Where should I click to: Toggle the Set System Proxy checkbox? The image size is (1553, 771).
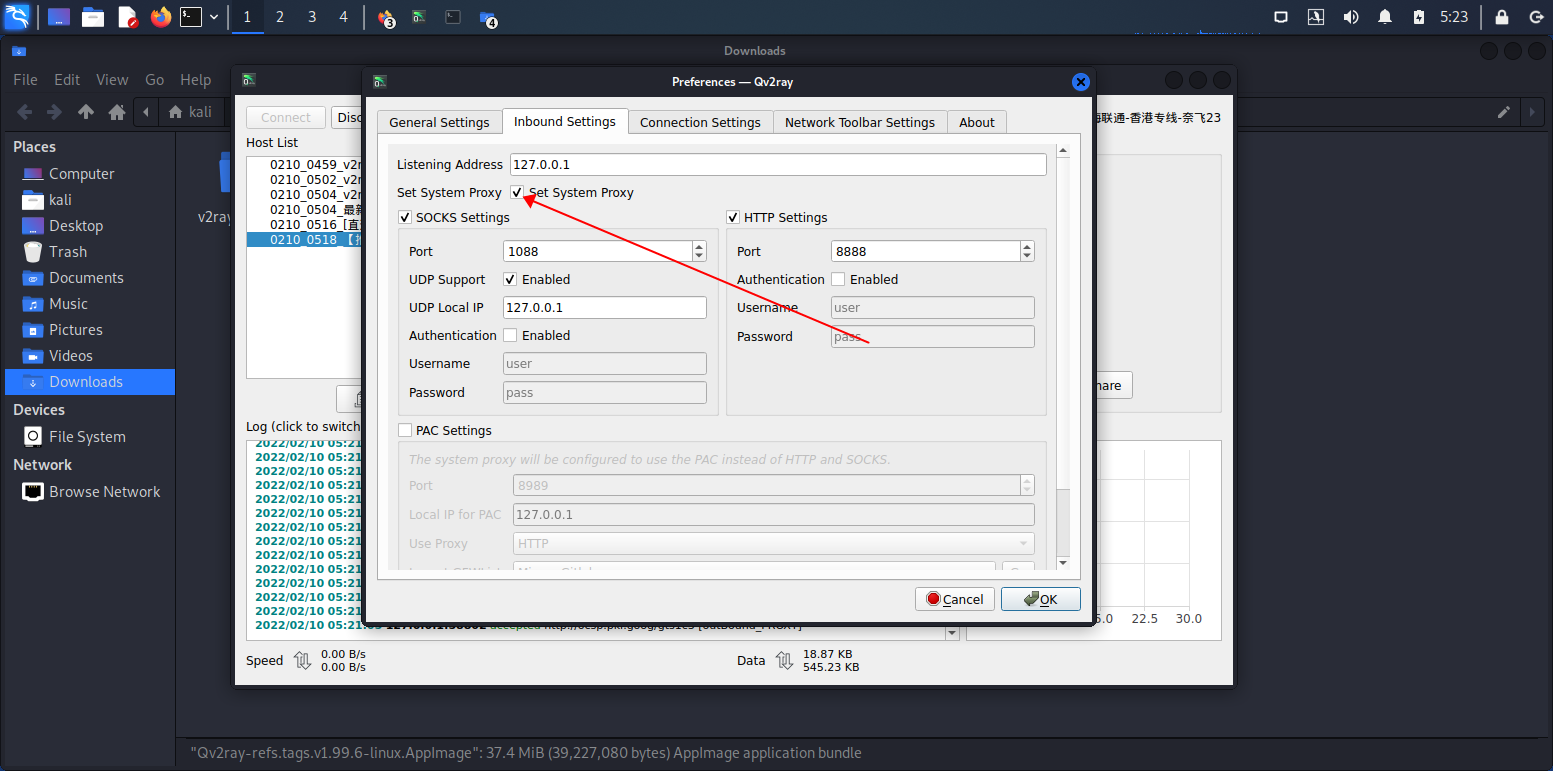(x=517, y=192)
